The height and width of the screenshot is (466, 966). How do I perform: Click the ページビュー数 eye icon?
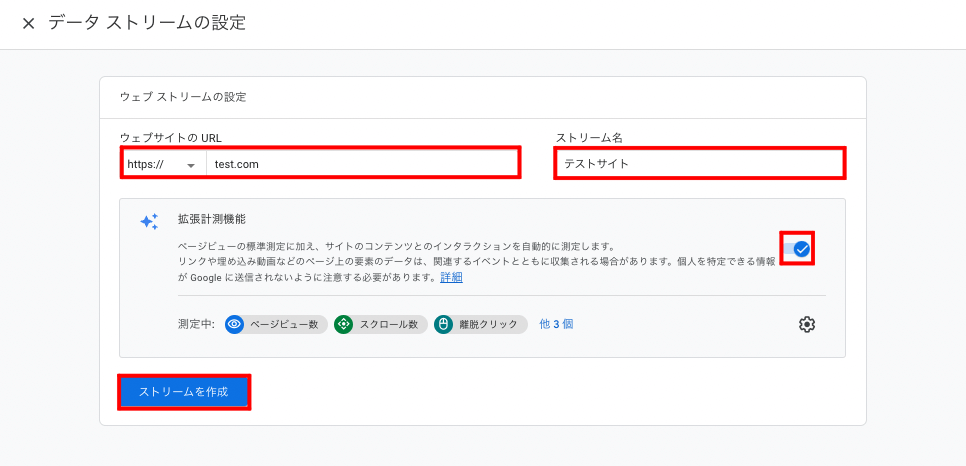click(x=234, y=324)
